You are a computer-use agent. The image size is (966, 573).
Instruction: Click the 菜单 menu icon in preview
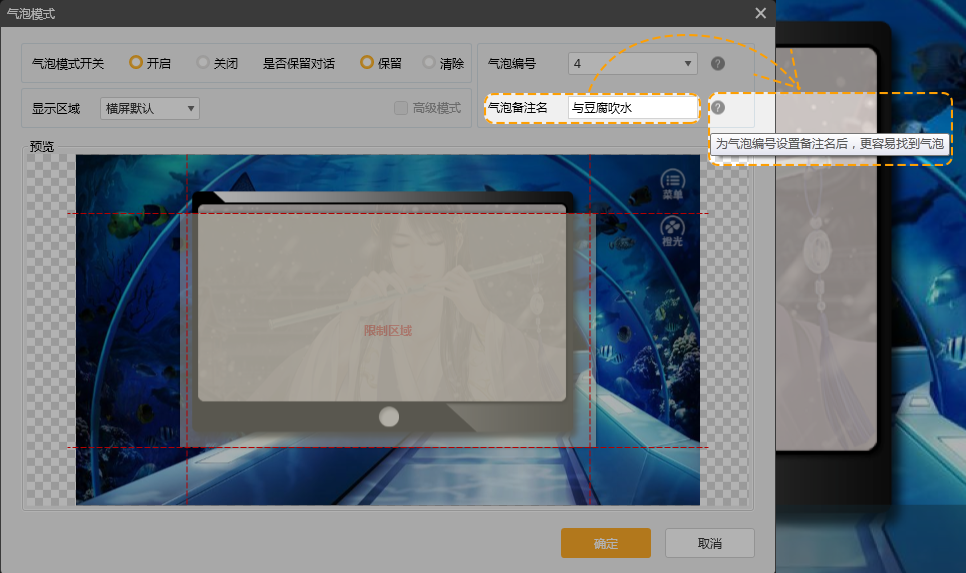coord(673,184)
